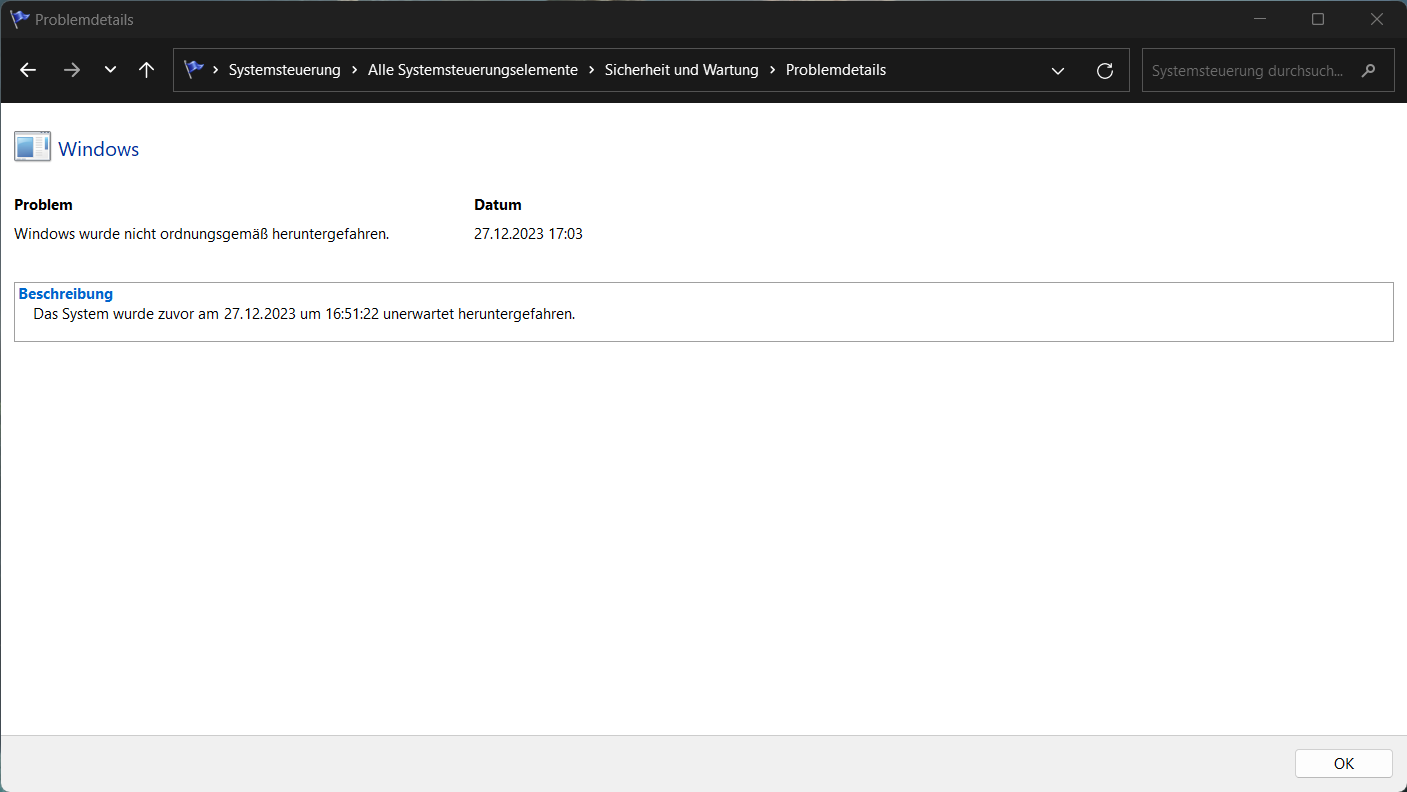Click the Datum column header
Viewport: 1407px width, 792px height.
point(498,205)
